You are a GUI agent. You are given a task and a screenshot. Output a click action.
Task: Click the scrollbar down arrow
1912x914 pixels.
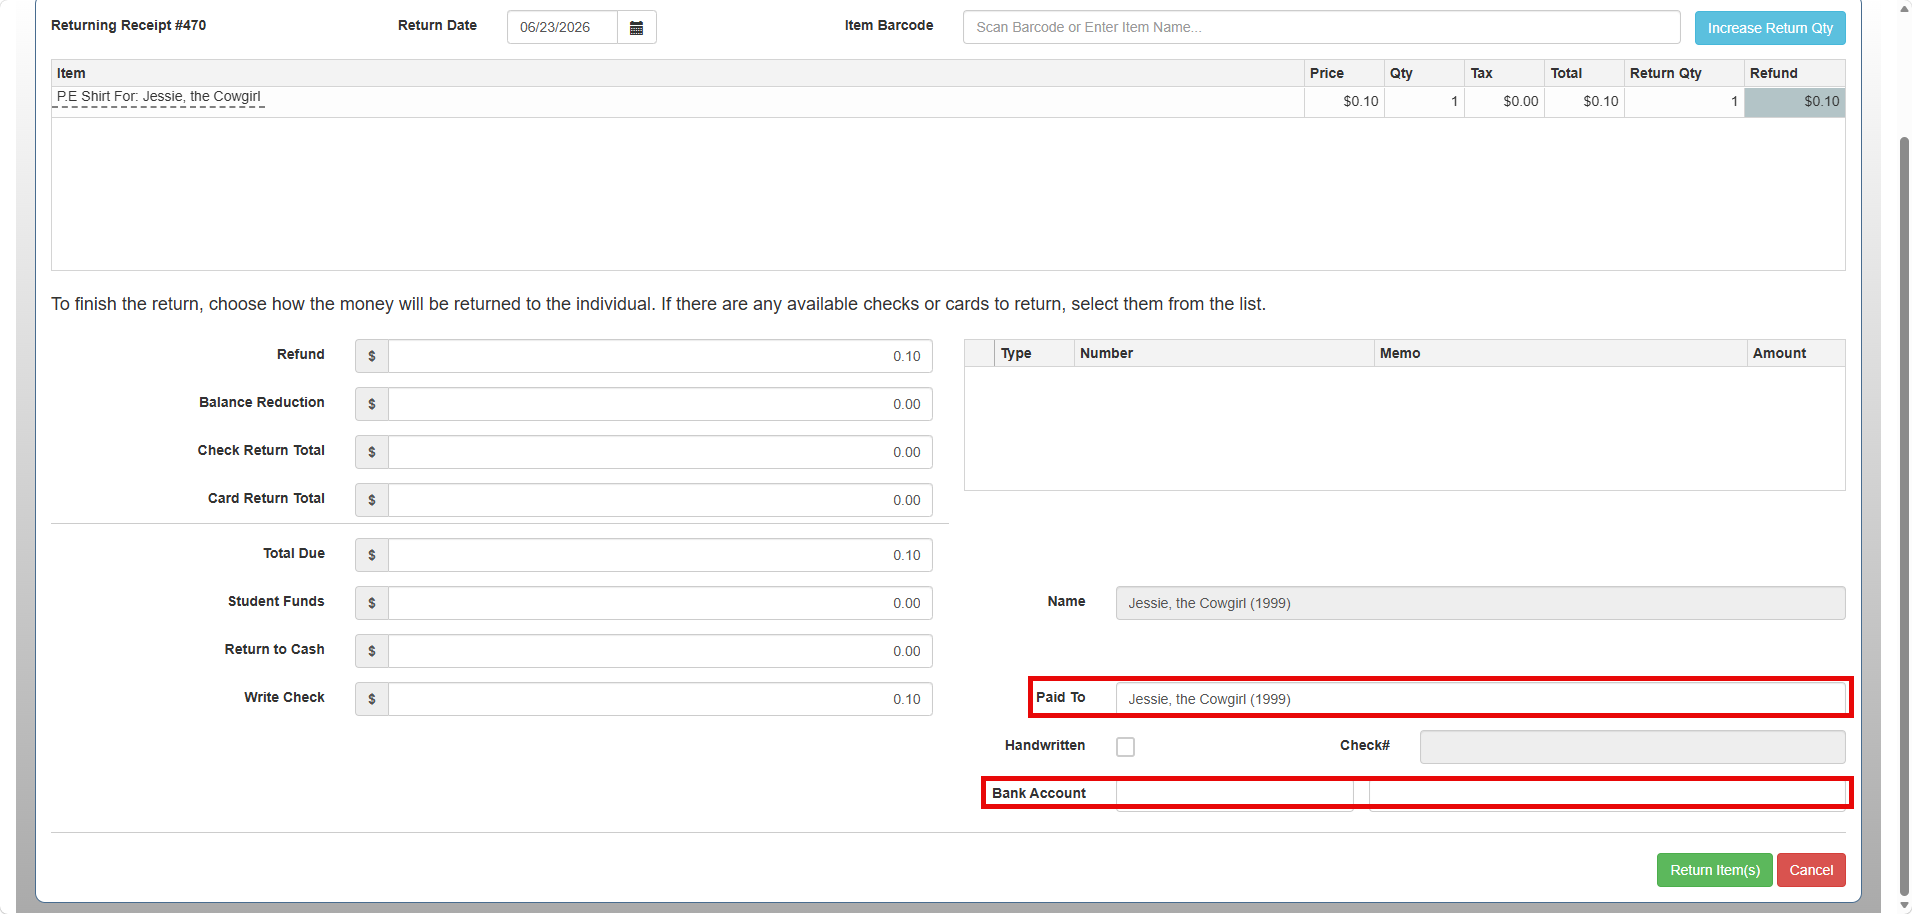(x=1904, y=906)
